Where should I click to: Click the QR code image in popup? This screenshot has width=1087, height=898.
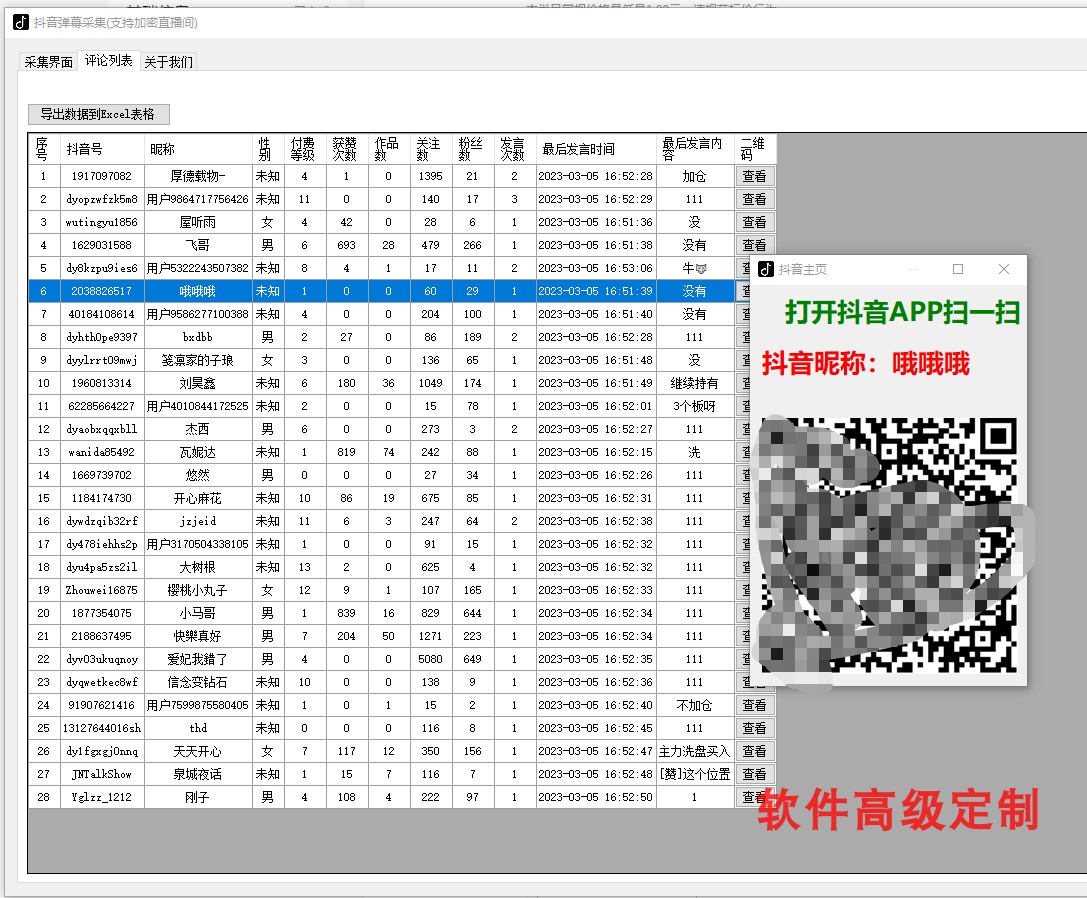889,545
